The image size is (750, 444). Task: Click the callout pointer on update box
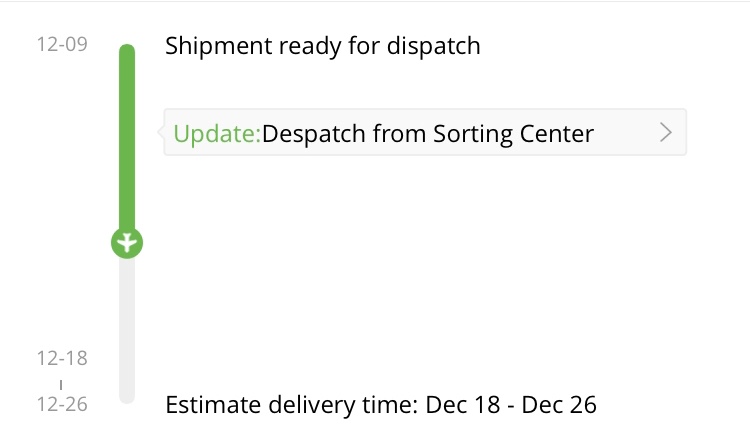pyautogui.click(x=161, y=132)
